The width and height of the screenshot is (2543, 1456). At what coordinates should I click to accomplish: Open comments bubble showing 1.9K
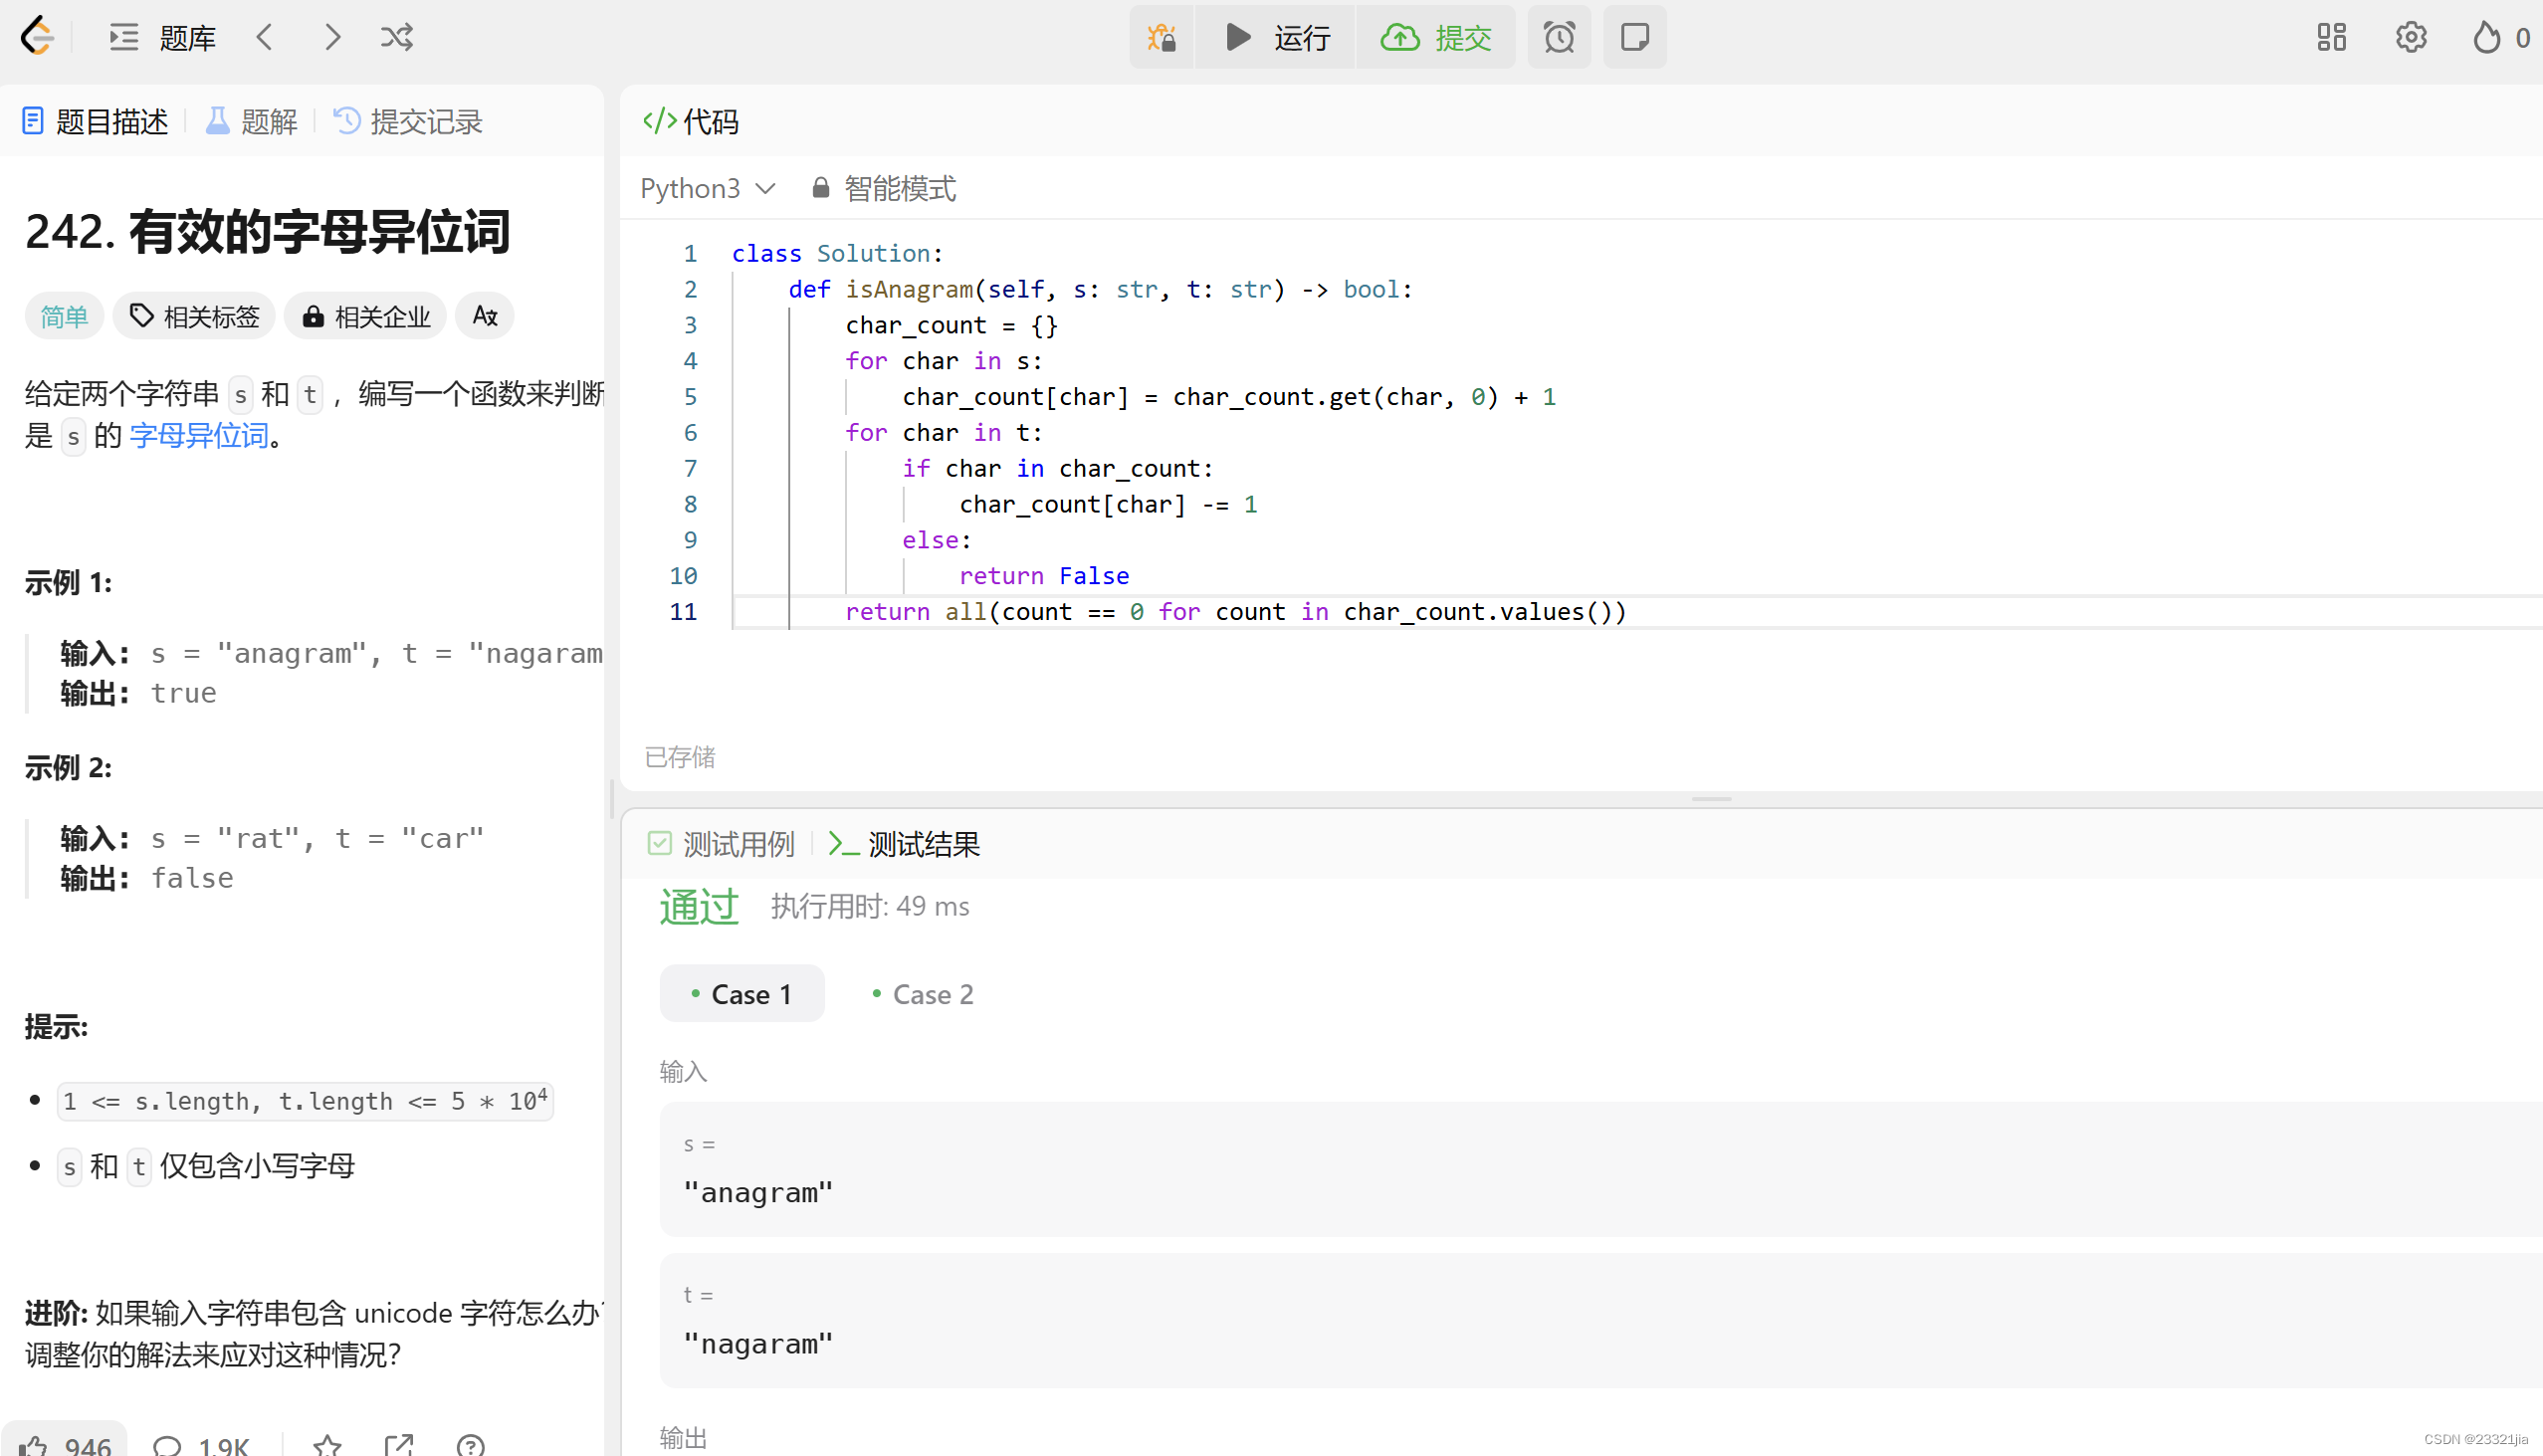(x=201, y=1445)
